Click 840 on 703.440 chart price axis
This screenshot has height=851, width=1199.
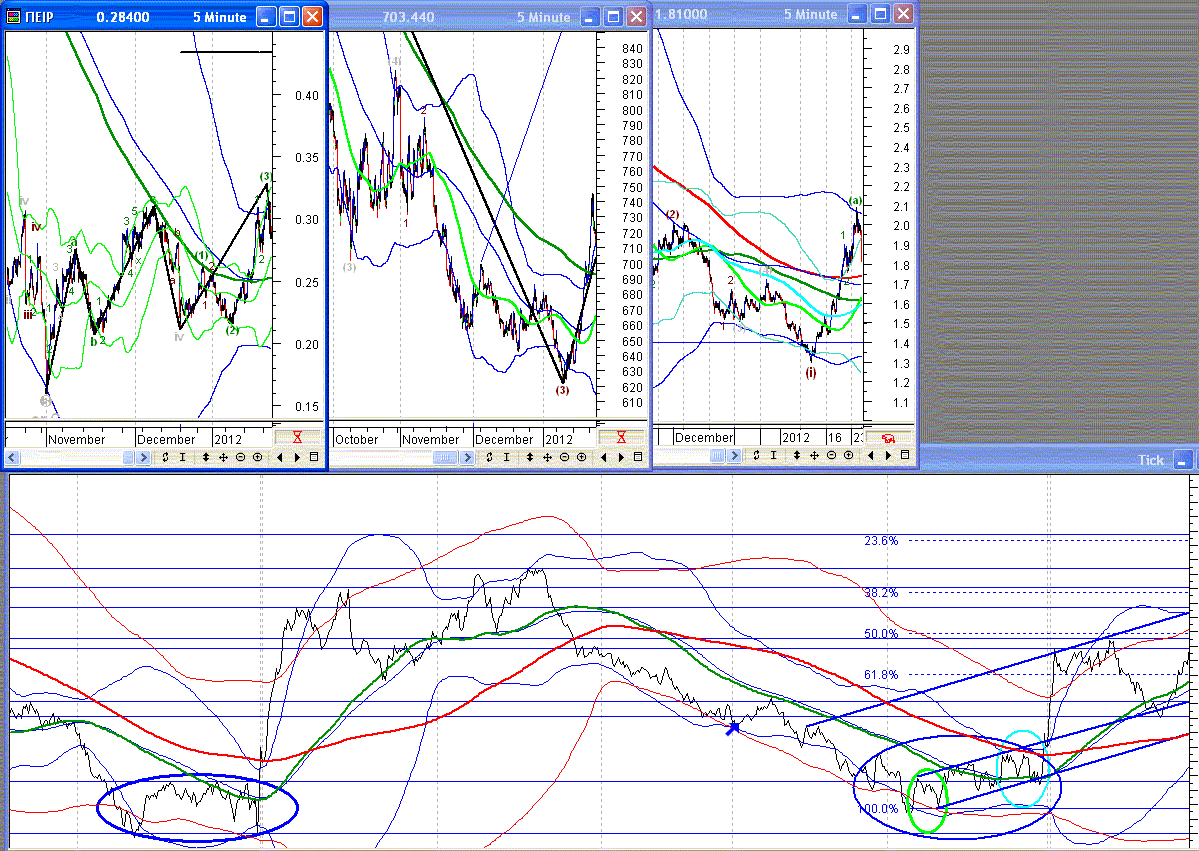(632, 48)
